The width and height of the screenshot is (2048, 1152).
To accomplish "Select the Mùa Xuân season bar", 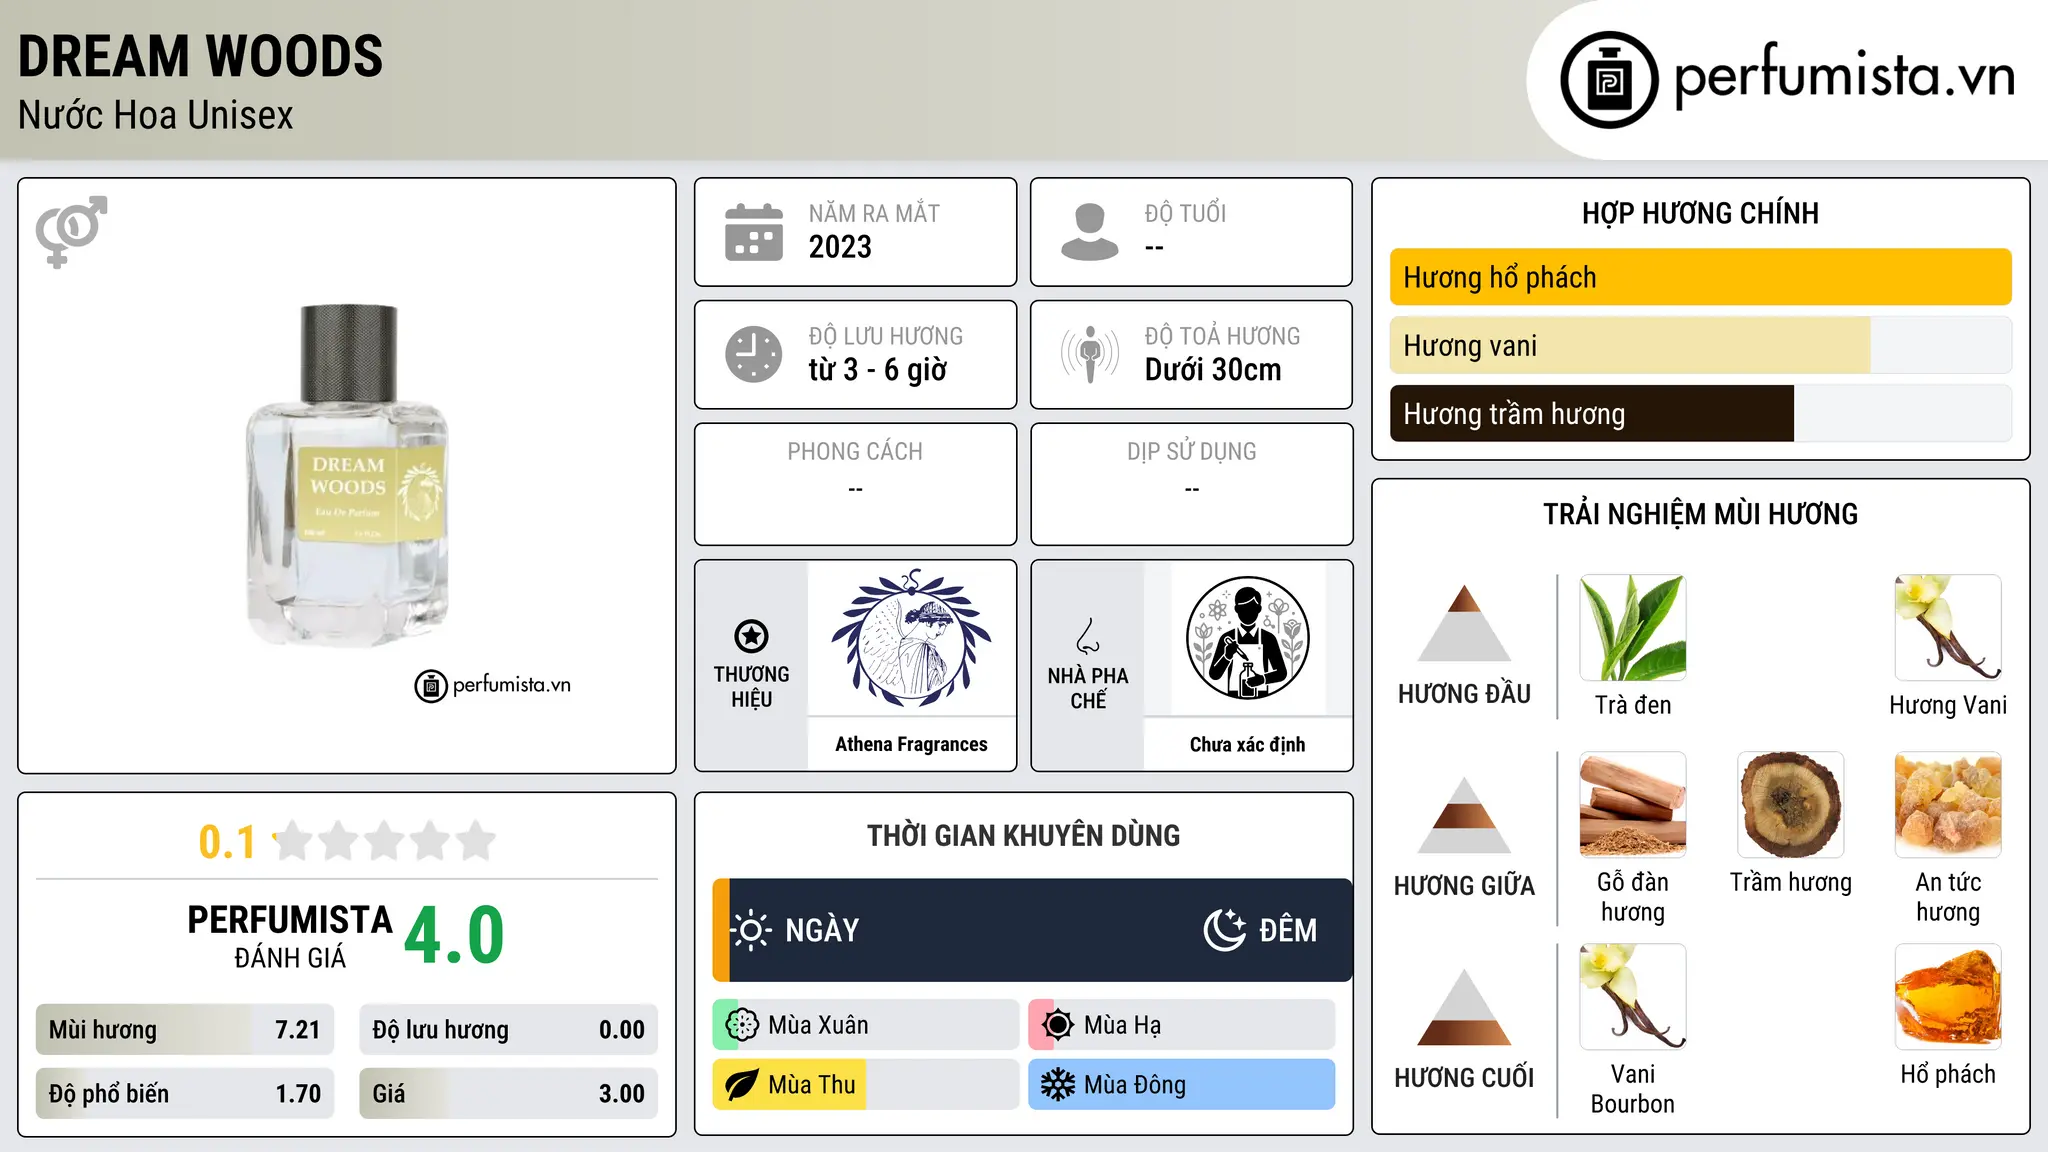I will (866, 1025).
